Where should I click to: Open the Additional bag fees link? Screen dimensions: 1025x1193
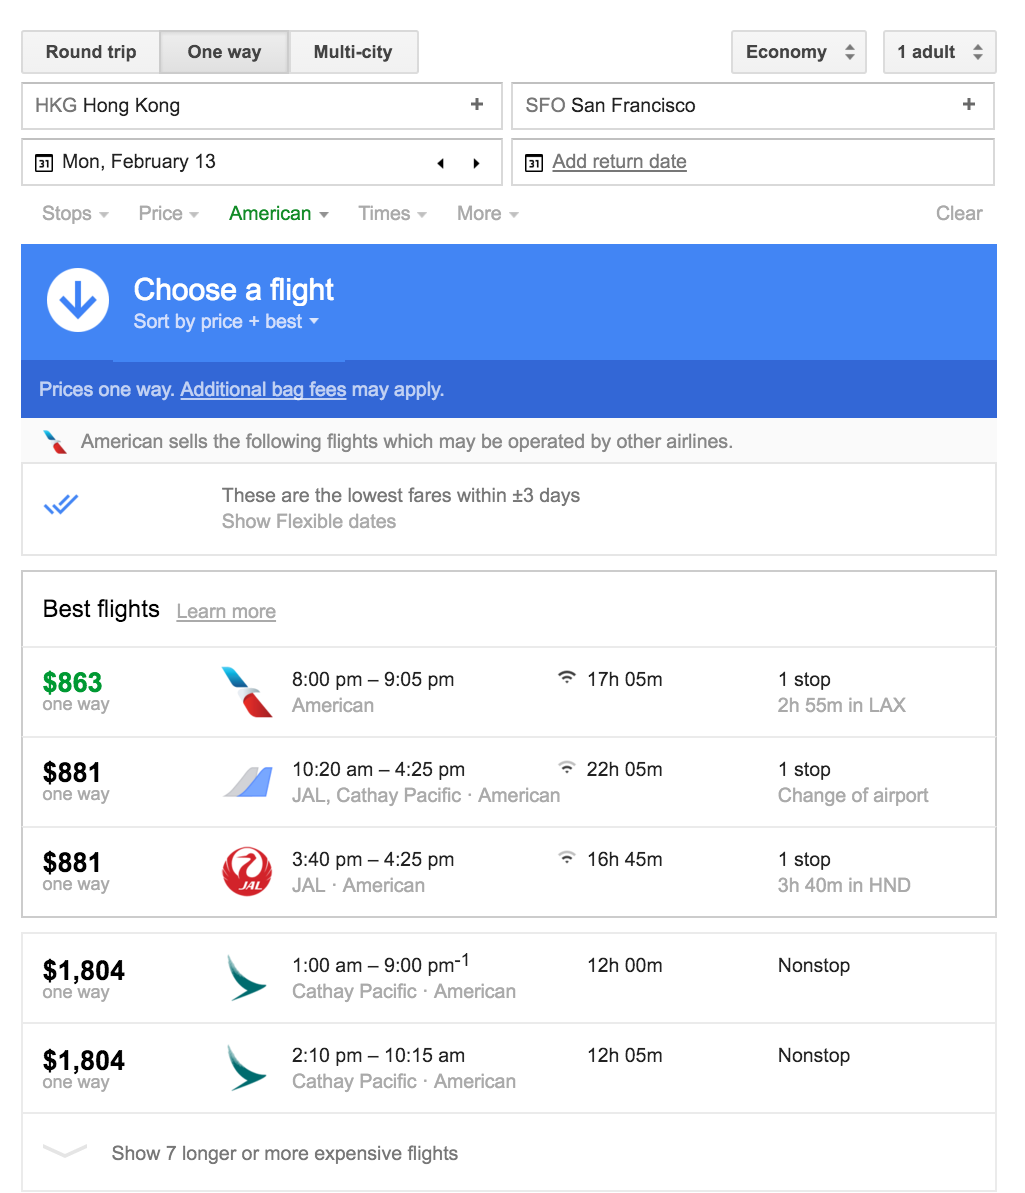pos(263,389)
